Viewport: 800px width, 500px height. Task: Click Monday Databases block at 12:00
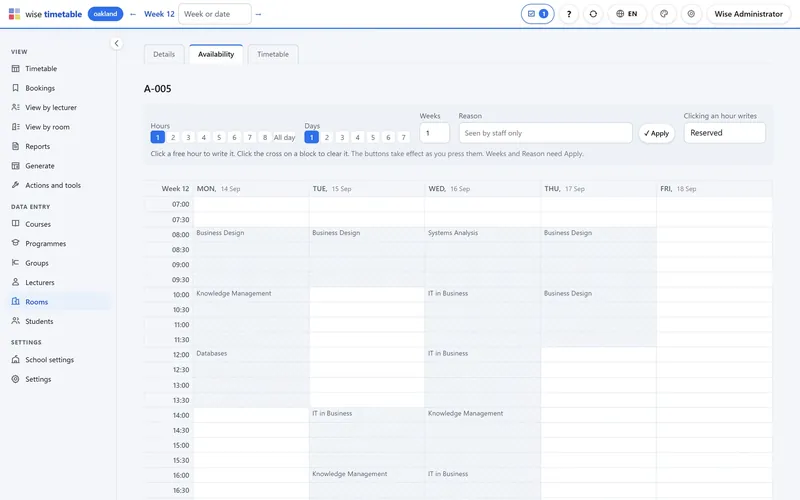pos(252,378)
